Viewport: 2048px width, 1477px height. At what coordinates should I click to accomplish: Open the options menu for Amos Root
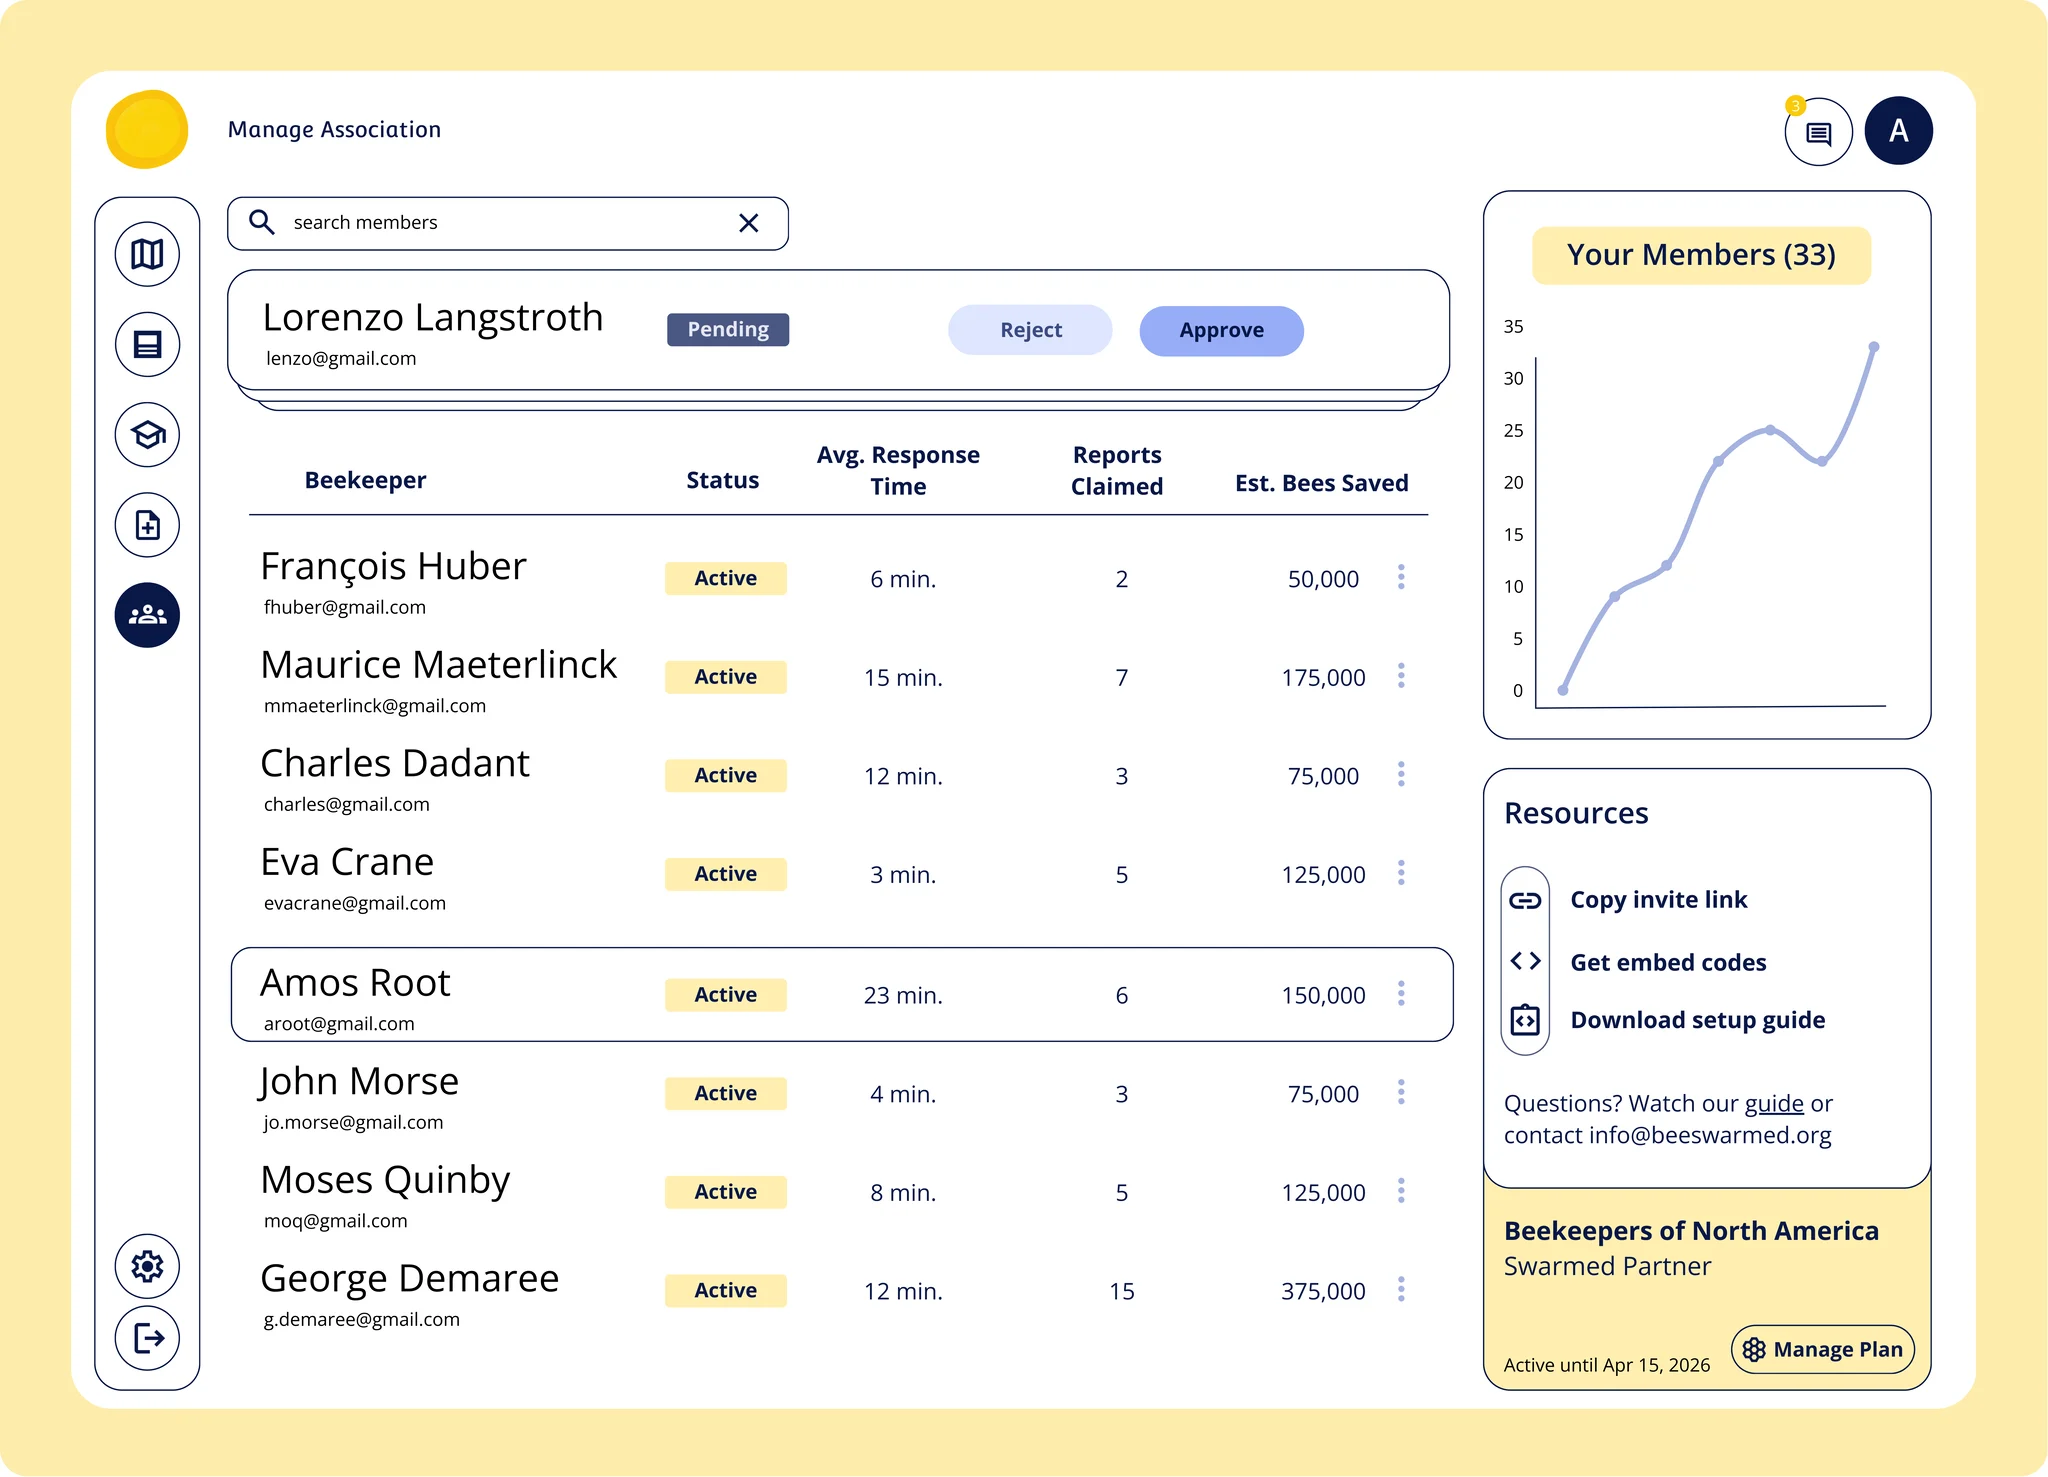point(1402,994)
